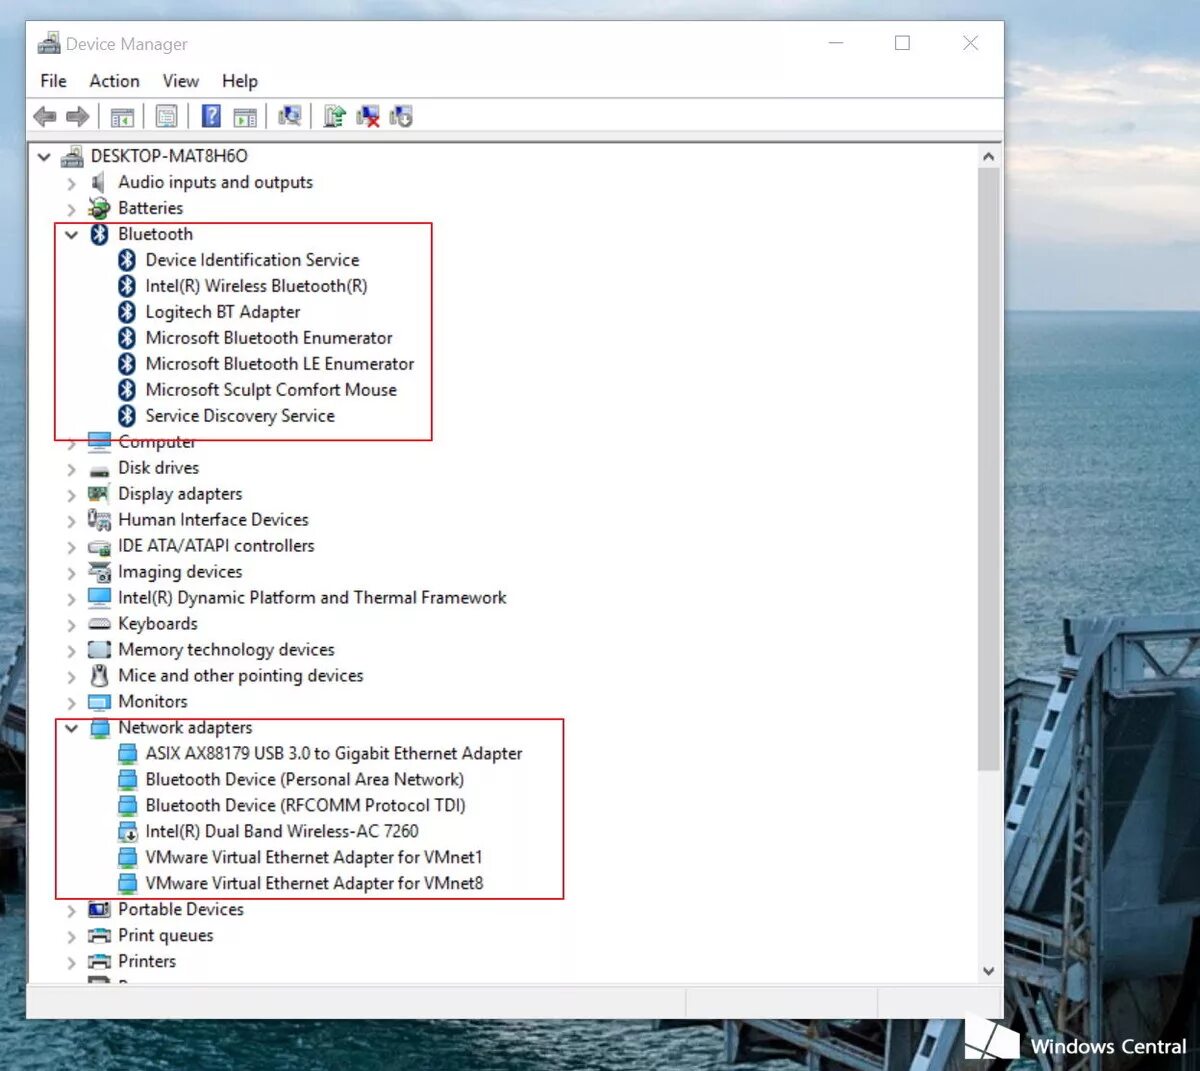
Task: Click the Bluetooth category icon
Action: coord(99,234)
